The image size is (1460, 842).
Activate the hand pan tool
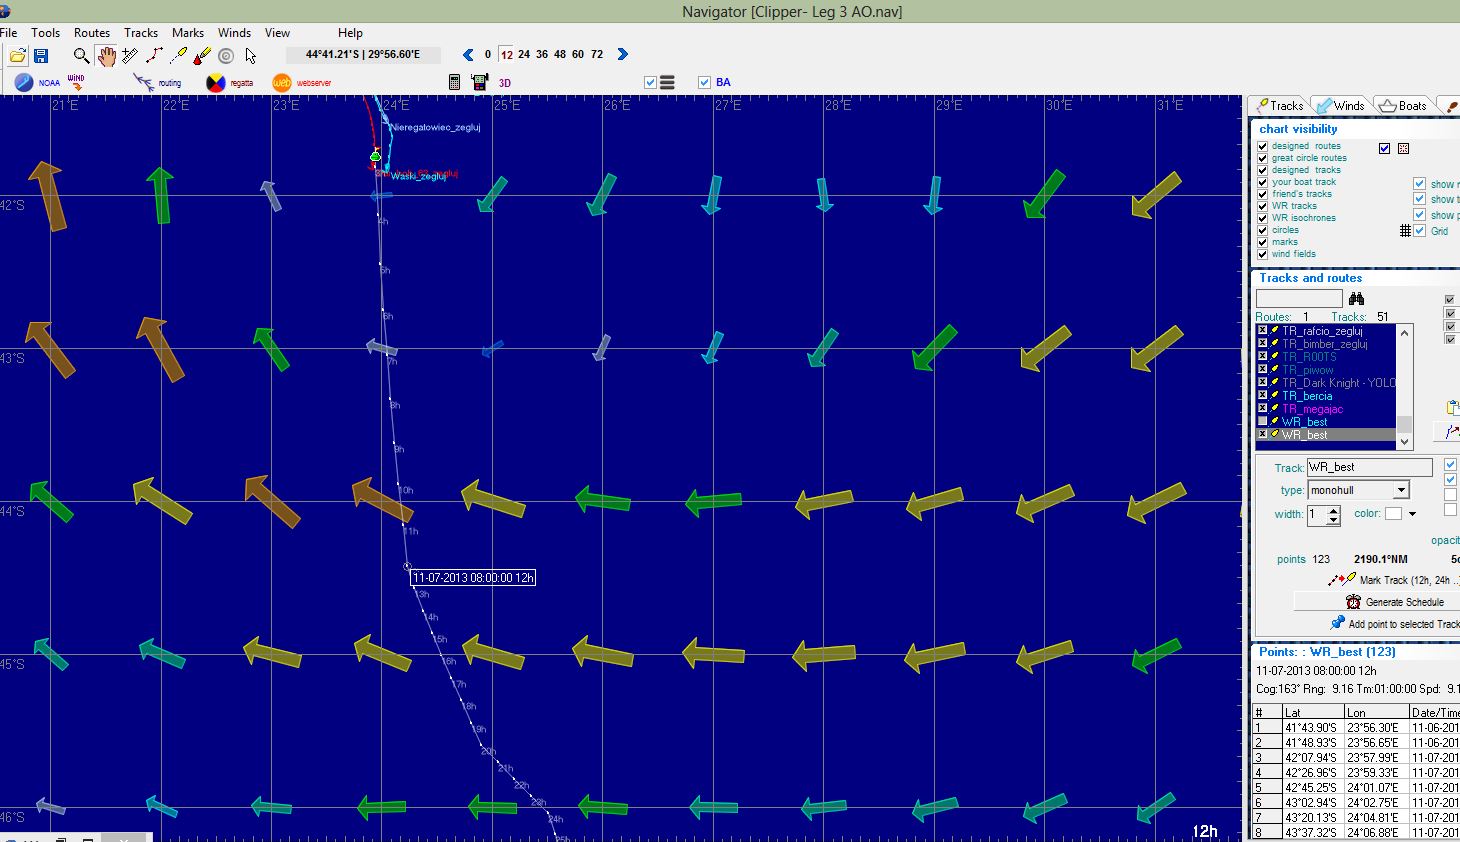click(105, 56)
